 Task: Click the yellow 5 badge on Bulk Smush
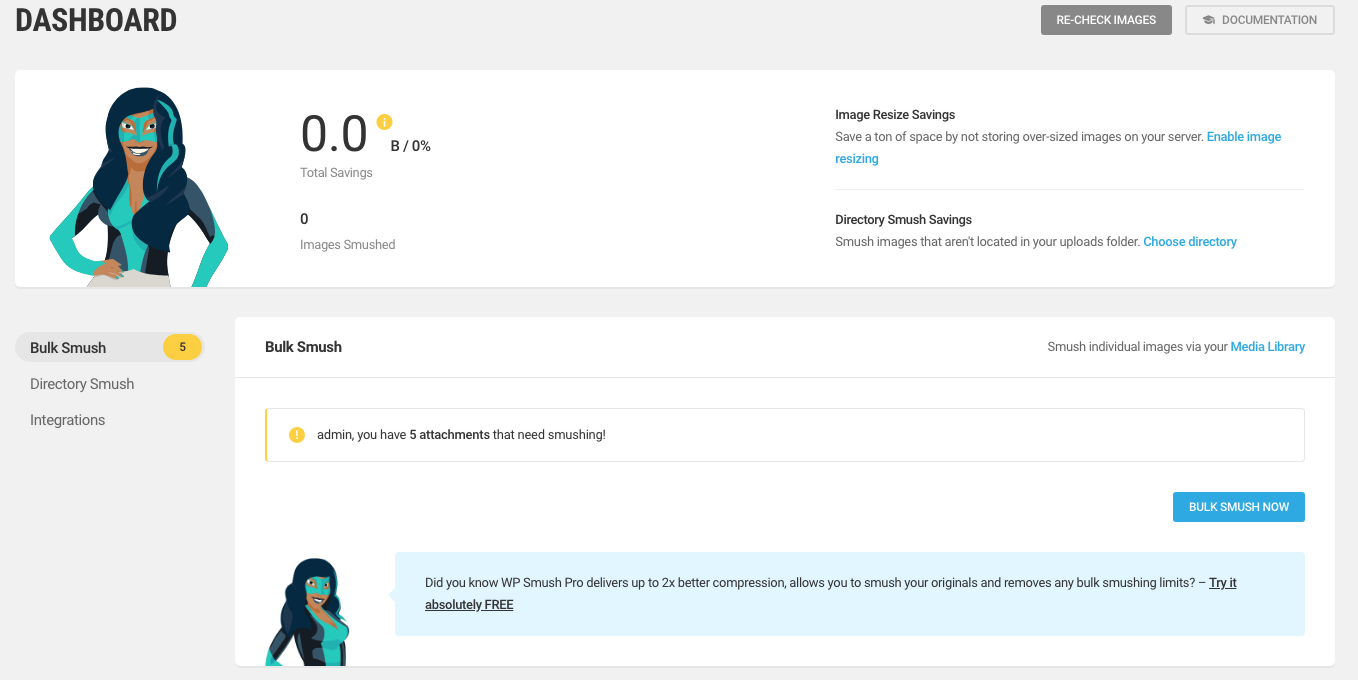[182, 348]
